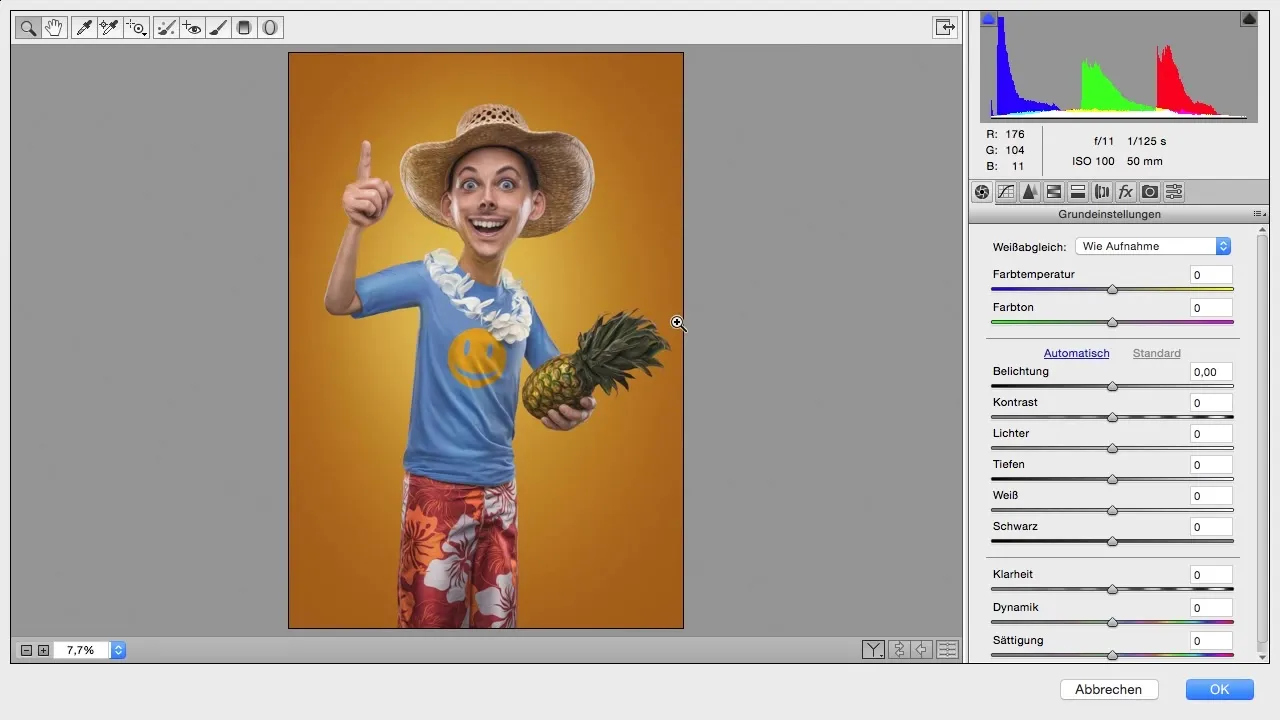
Task: Focus the Kontrast value field
Action: pos(1211,403)
